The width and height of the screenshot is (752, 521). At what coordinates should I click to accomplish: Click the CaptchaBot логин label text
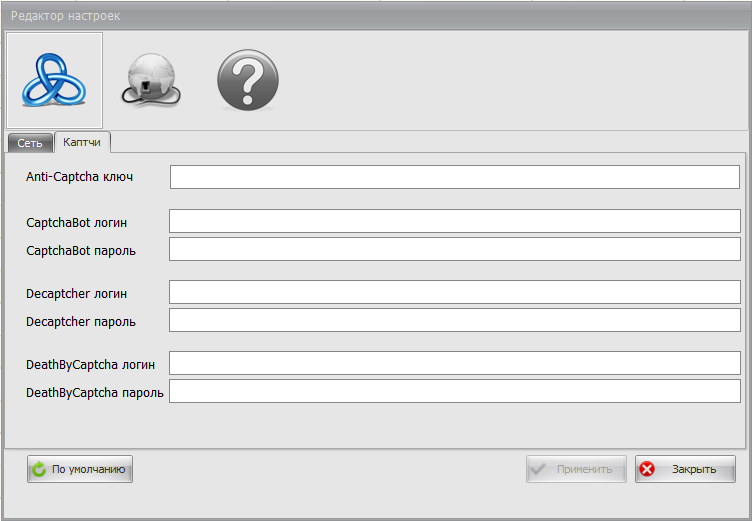tap(76, 222)
